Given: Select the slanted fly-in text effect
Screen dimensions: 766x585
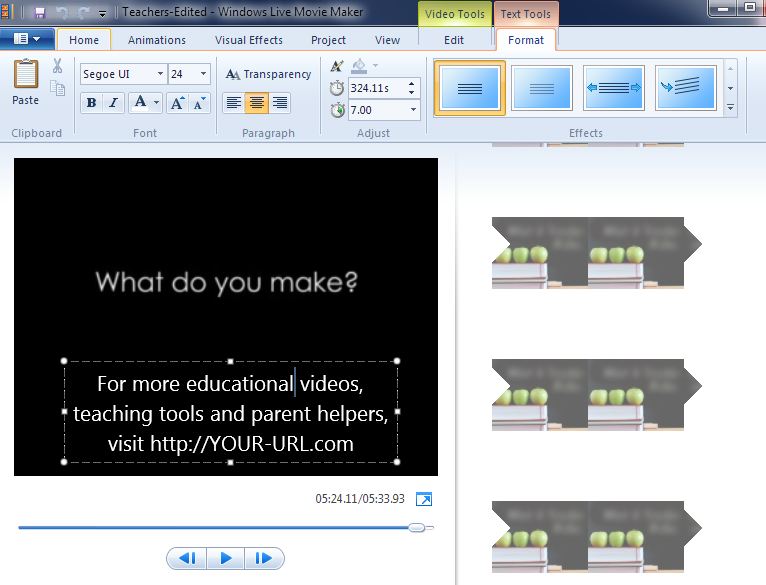Looking at the screenshot, I should tap(685, 88).
